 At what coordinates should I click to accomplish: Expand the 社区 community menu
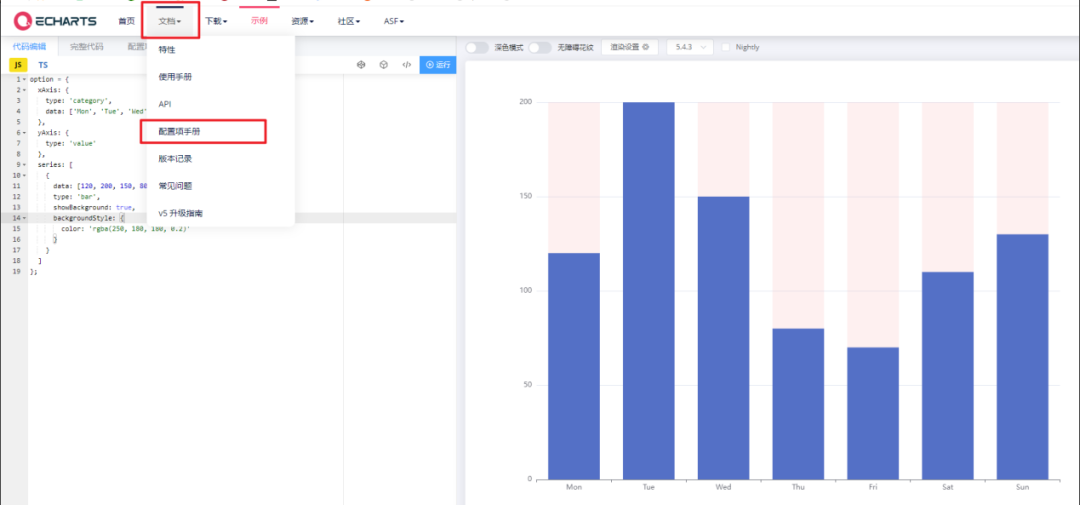click(x=349, y=21)
